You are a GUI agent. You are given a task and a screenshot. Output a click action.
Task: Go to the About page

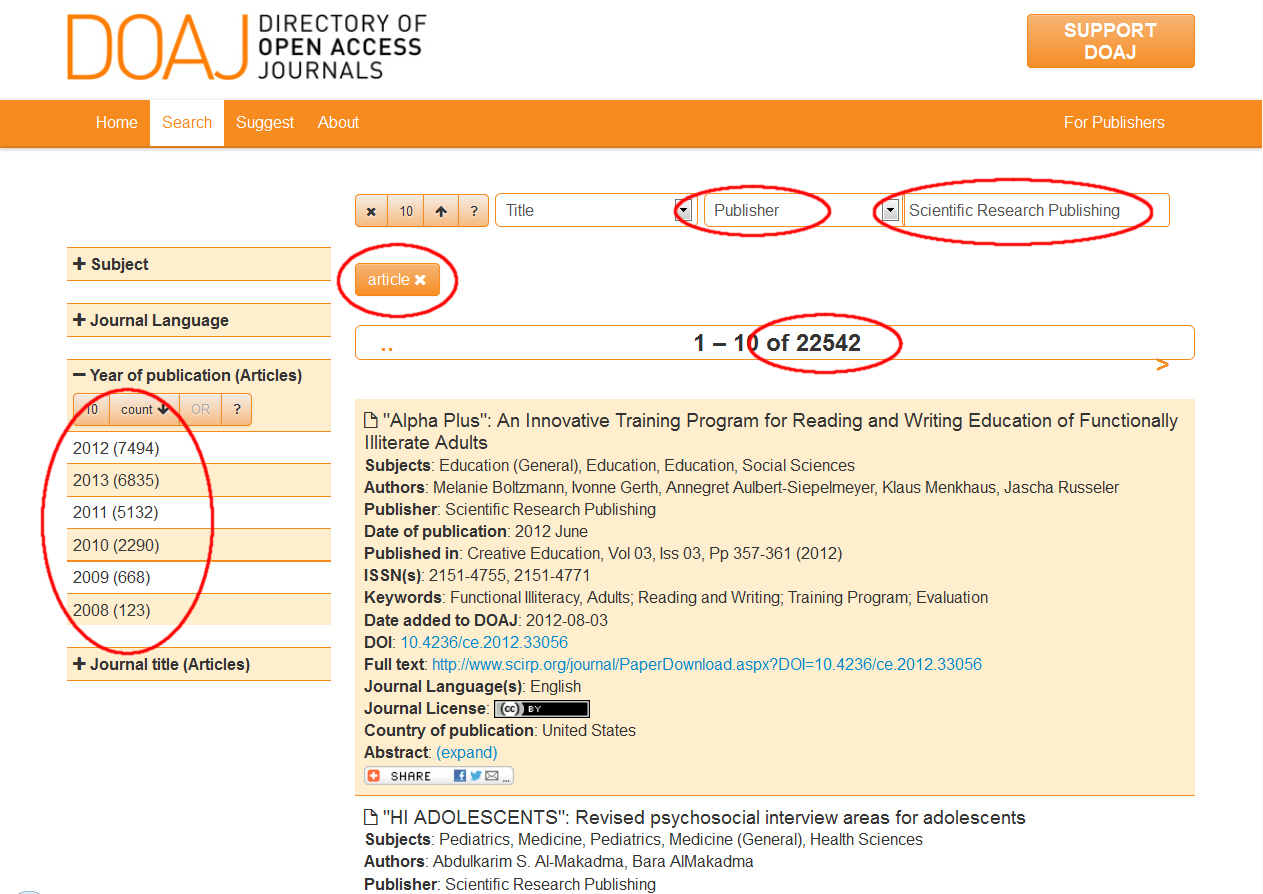click(338, 123)
